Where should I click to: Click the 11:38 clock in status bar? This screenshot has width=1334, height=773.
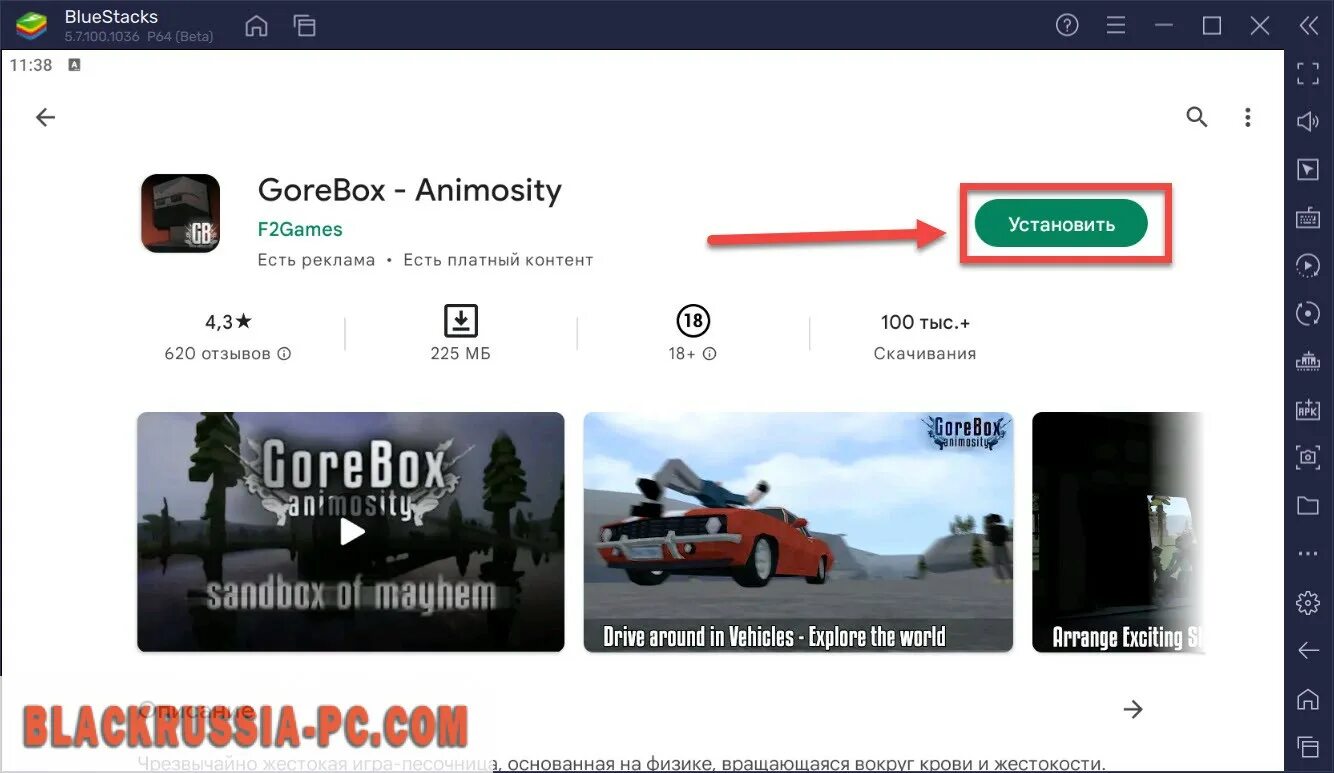[x=31, y=65]
